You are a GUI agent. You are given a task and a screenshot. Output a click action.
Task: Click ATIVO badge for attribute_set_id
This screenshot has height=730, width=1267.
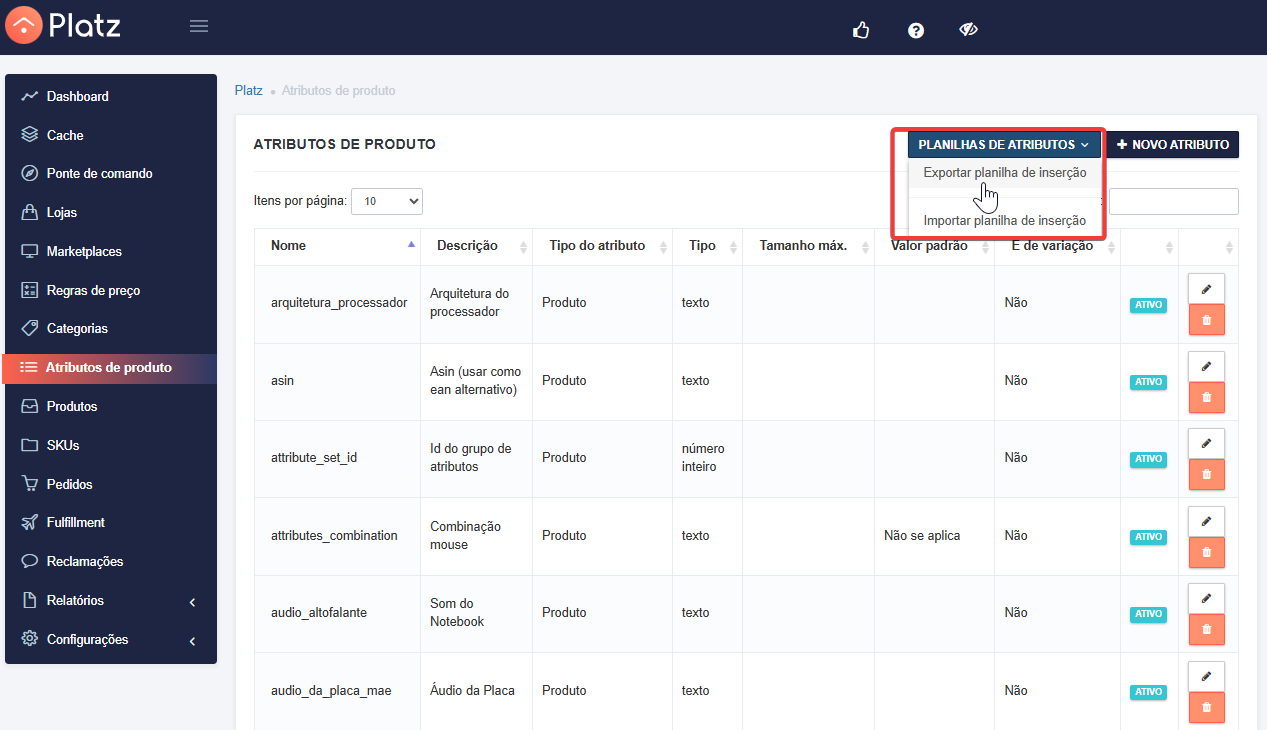pyautogui.click(x=1148, y=459)
